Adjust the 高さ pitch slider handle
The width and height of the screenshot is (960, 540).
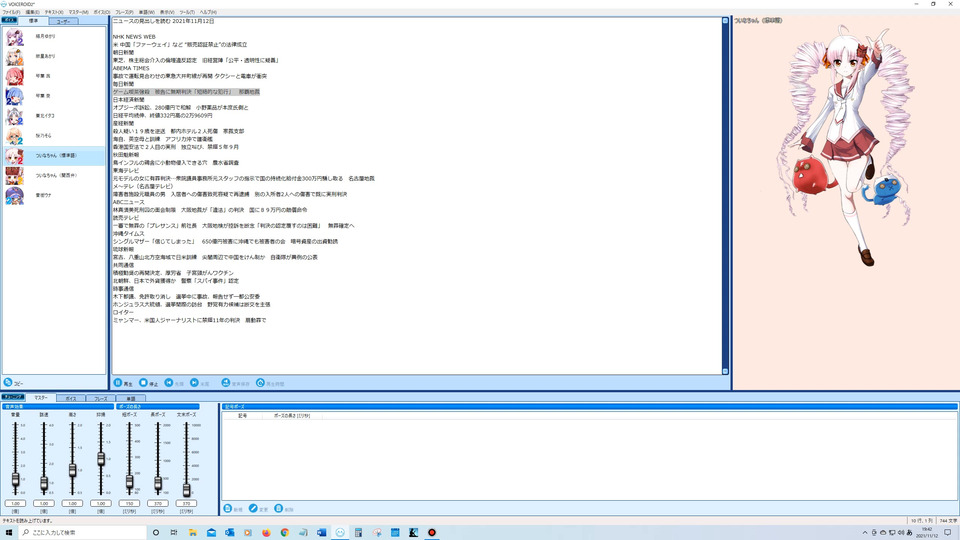coord(72,470)
